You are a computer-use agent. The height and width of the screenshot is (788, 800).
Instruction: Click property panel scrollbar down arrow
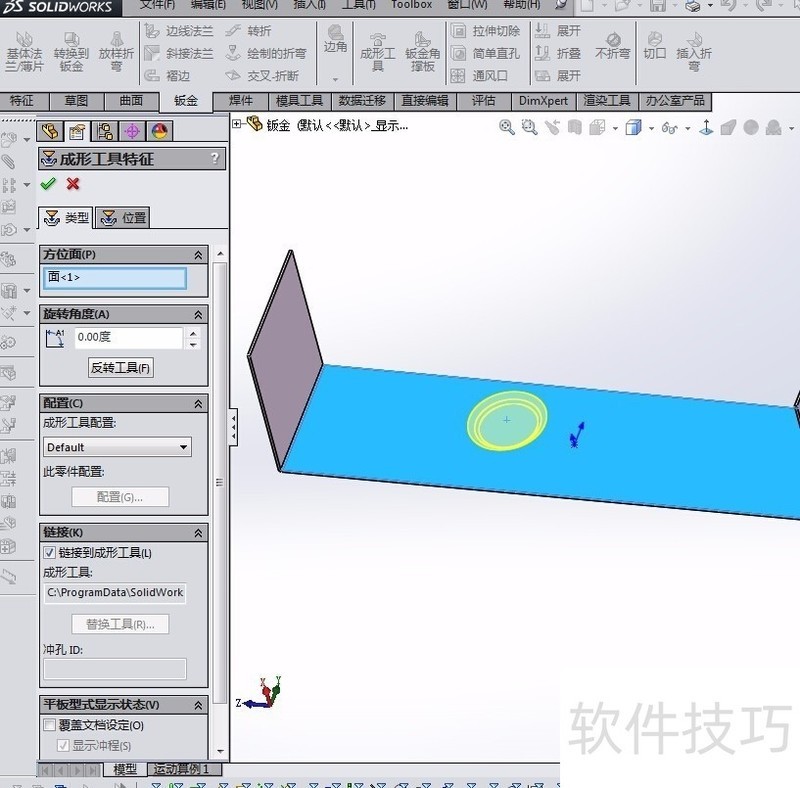point(220,751)
